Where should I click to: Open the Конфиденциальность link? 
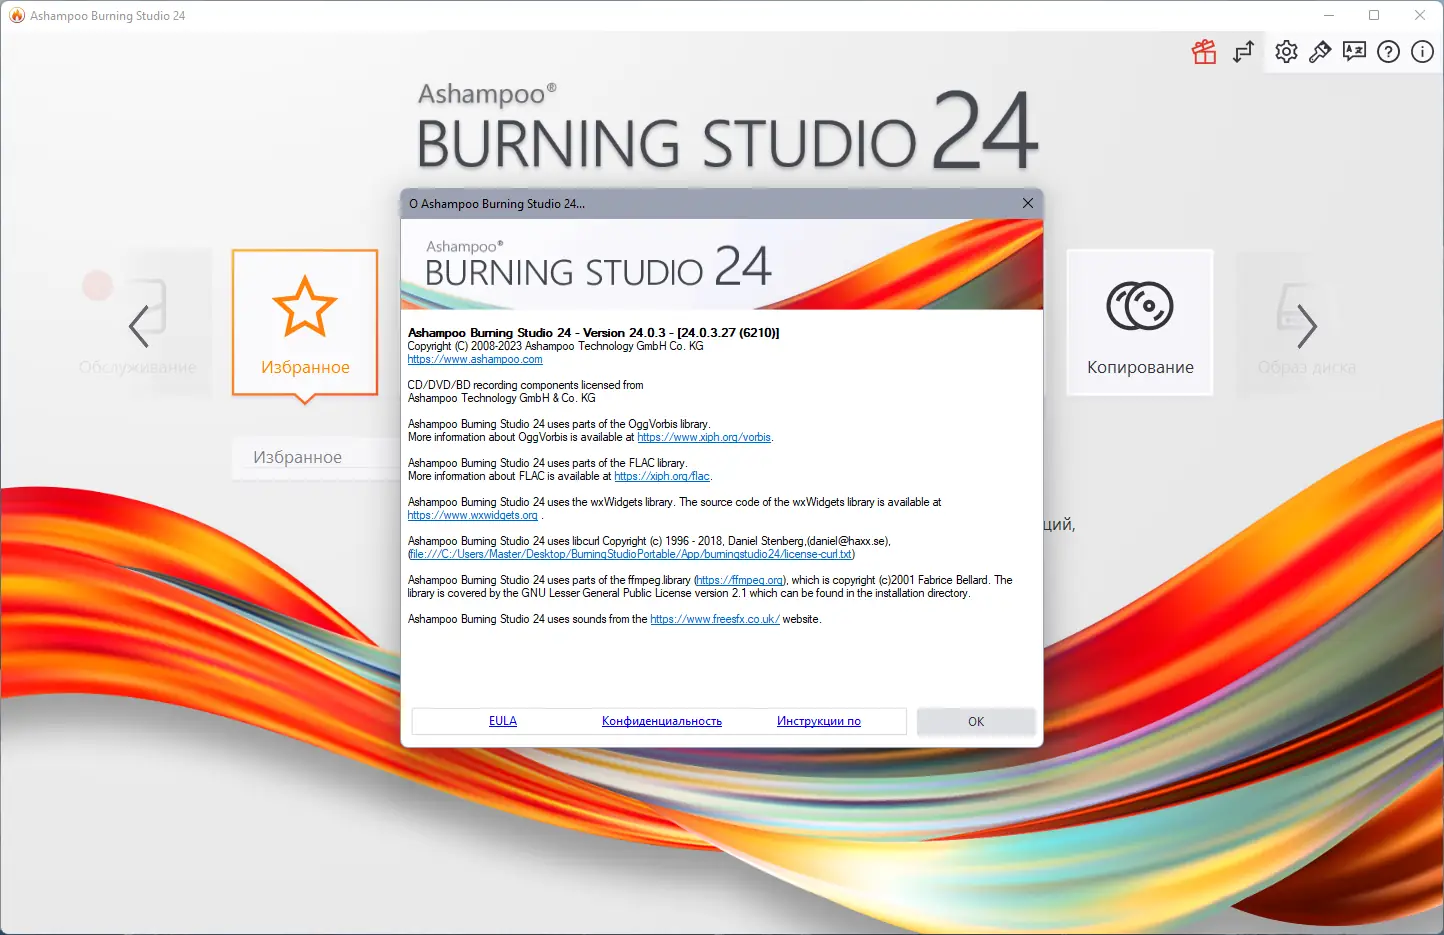(x=662, y=721)
